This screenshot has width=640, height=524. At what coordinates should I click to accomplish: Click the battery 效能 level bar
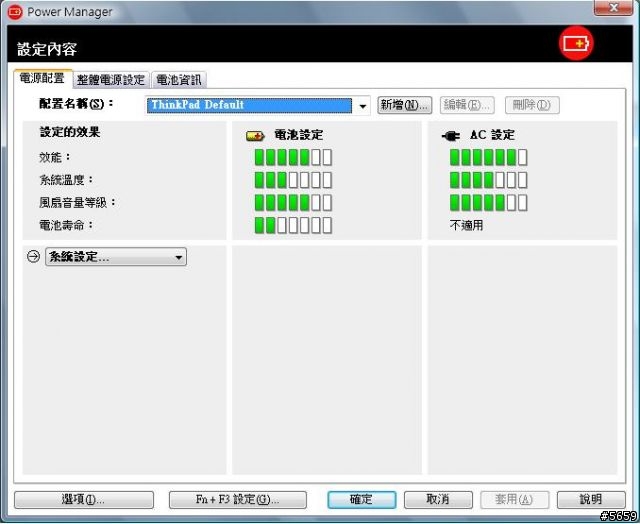click(293, 157)
